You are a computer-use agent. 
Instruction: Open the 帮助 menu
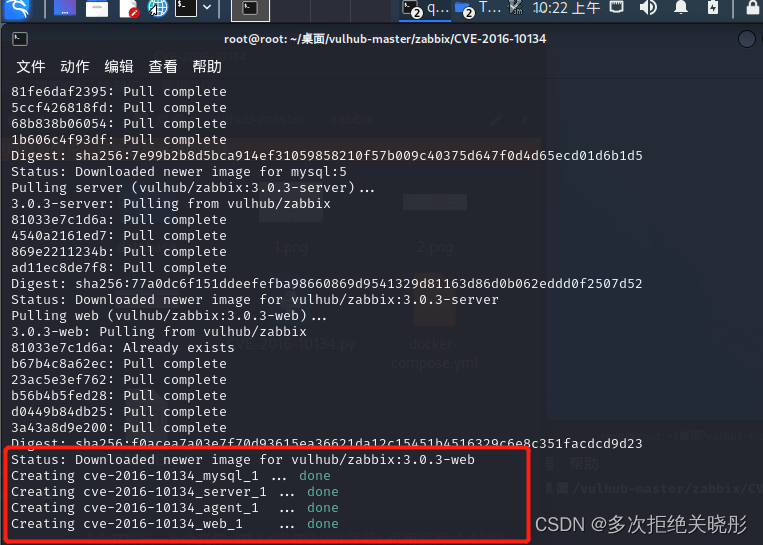pyautogui.click(x=207, y=67)
